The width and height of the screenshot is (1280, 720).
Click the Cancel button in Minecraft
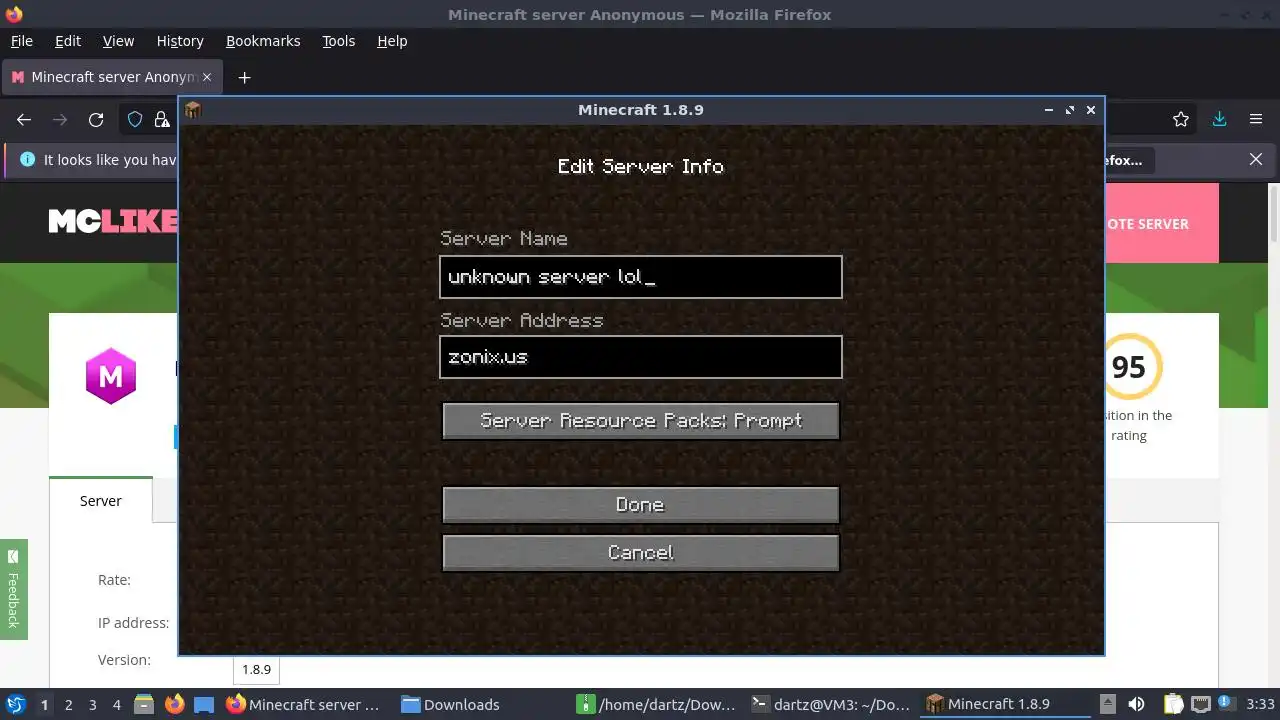[640, 553]
